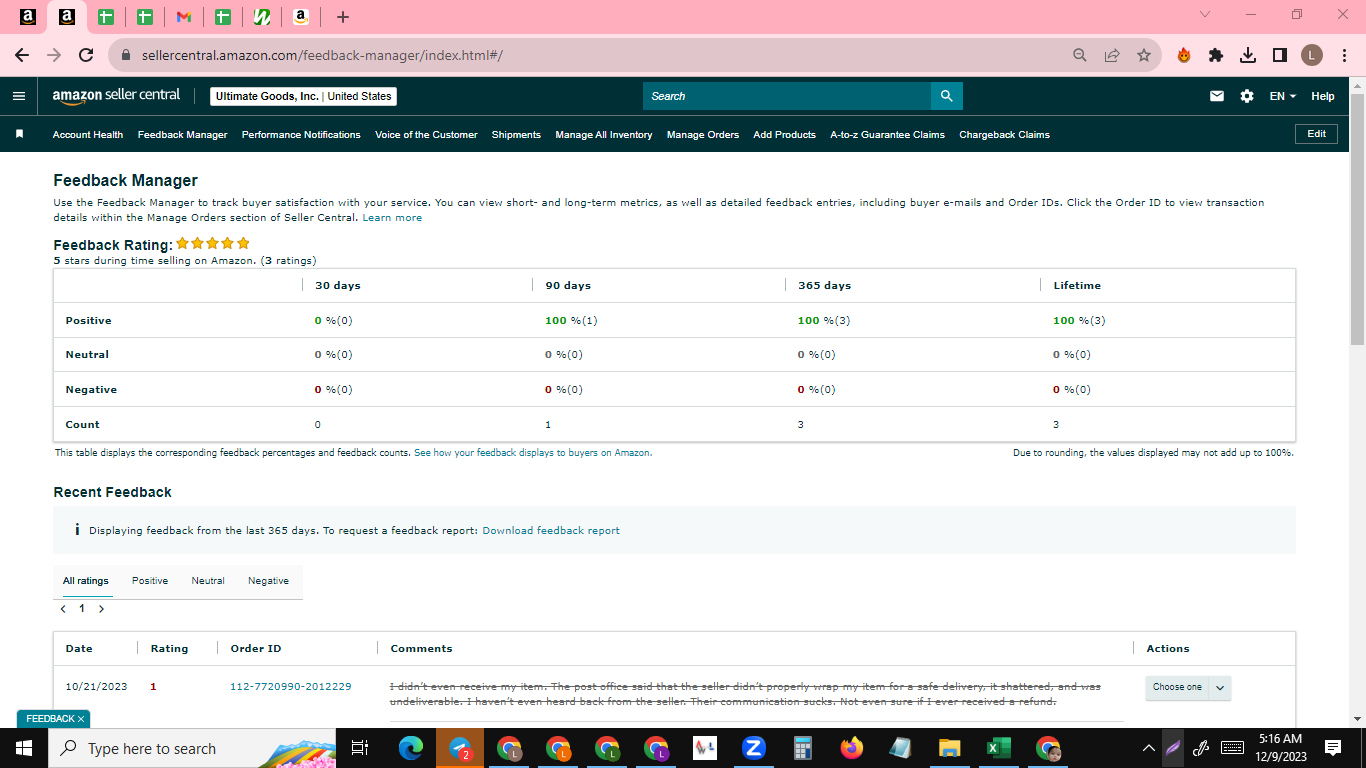Click the search magnifier button
Screen dimensions: 1366x768
(x=946, y=96)
